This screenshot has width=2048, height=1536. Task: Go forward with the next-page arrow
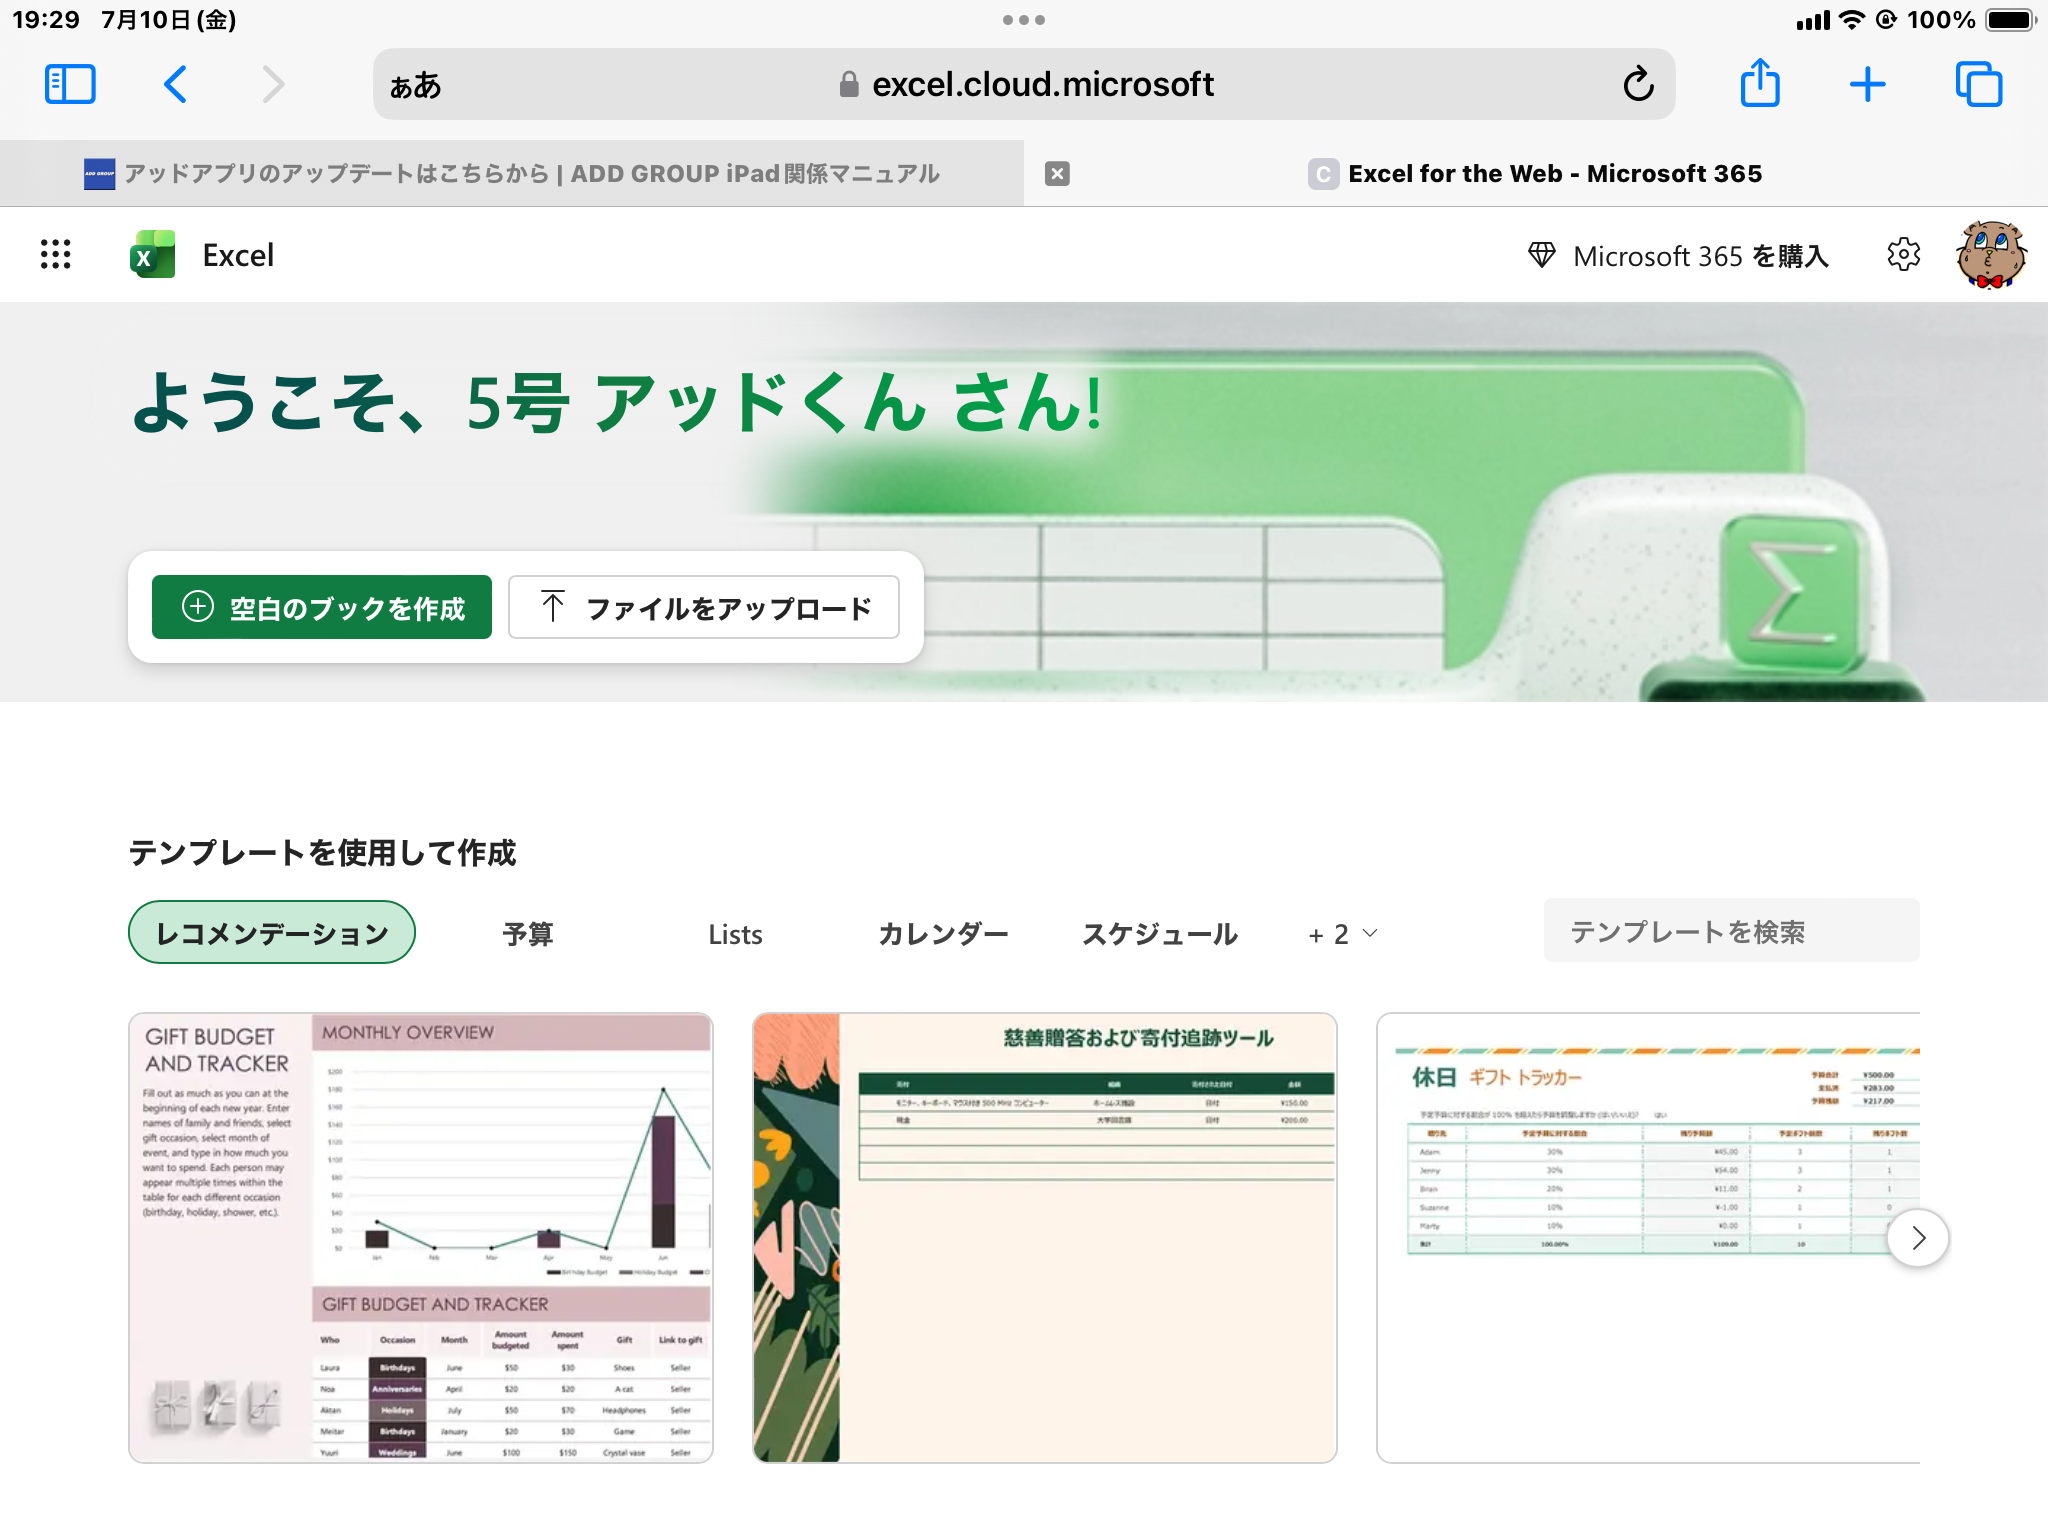coord(273,84)
